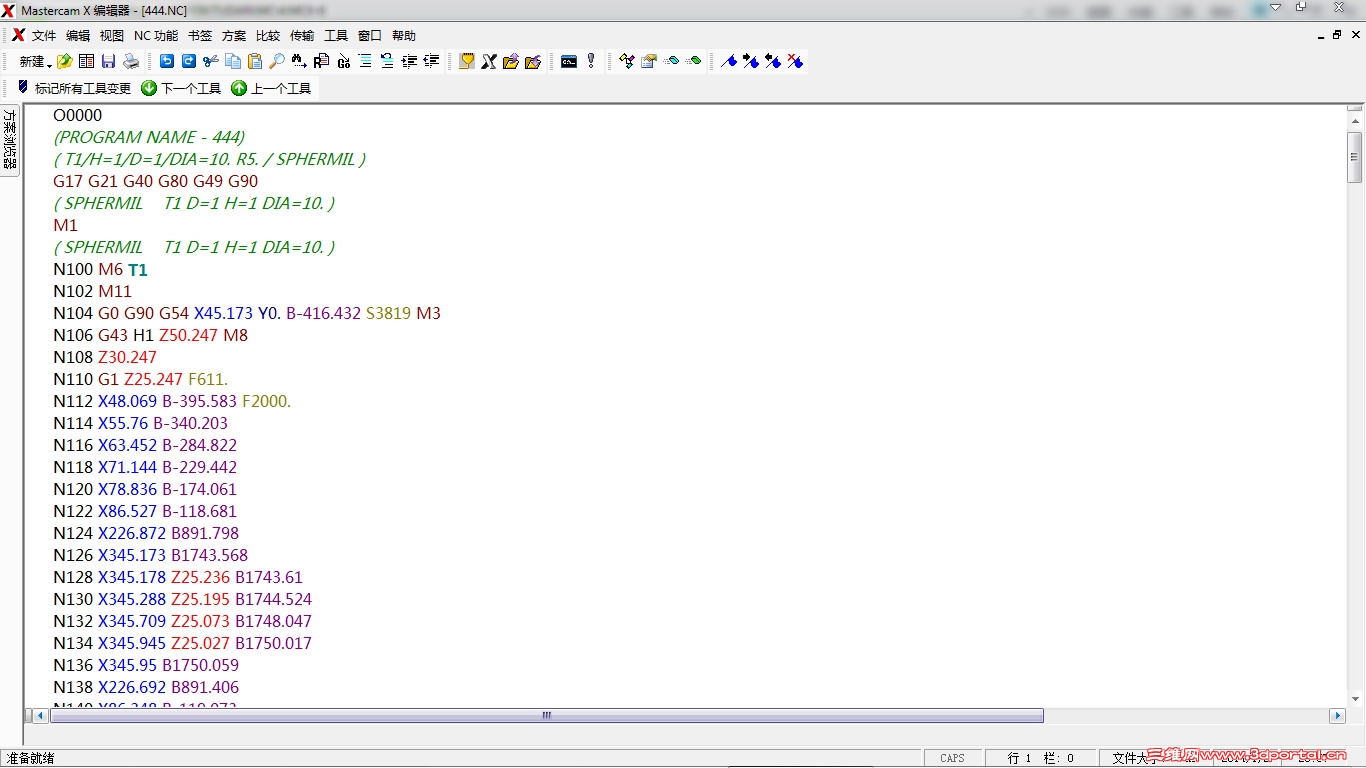This screenshot has width=1366, height=768.
Task: Click the N106 G43 H1 line
Action: (x=151, y=335)
